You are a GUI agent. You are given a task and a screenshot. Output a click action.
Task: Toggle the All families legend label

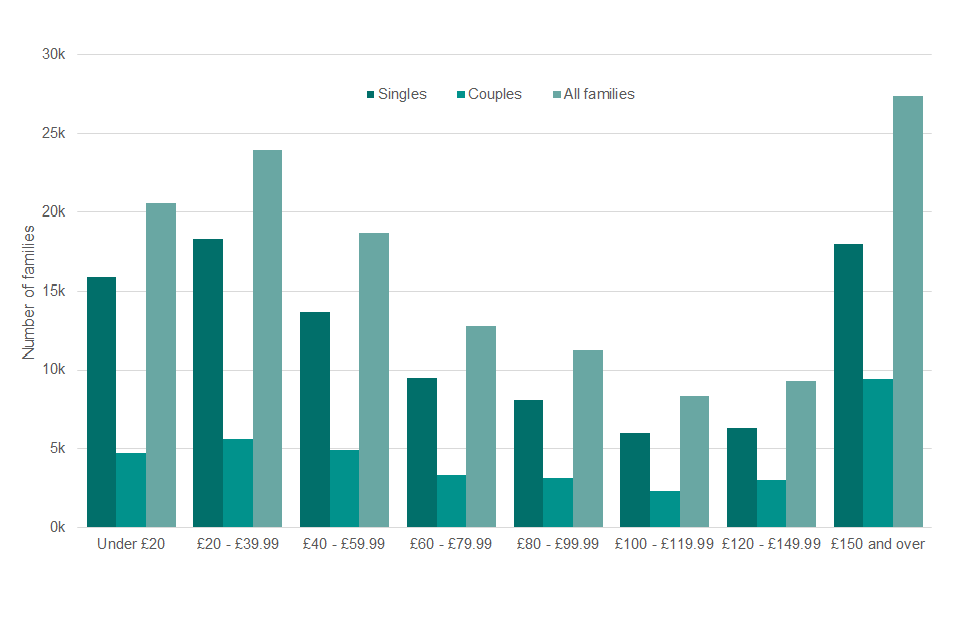[x=599, y=94]
